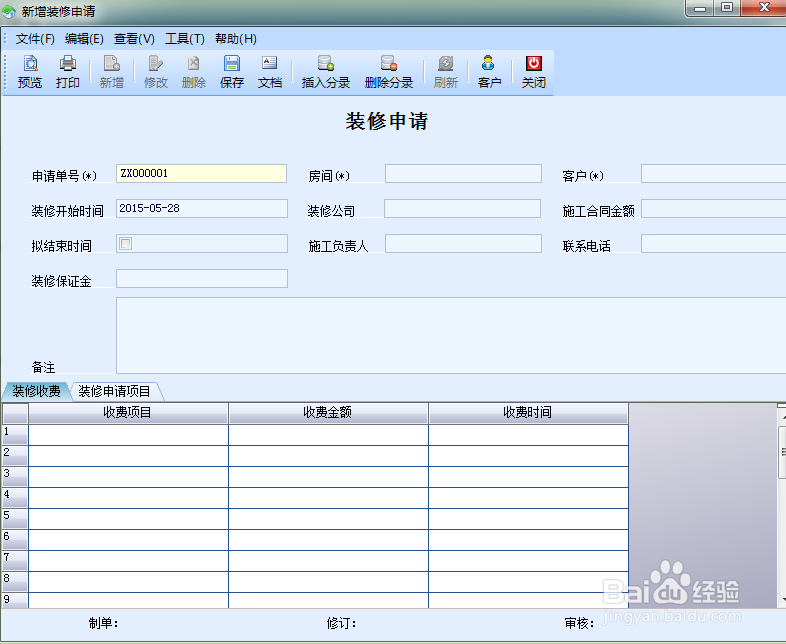Click grid vertical scrollbar thumb
The height and width of the screenshot is (644, 786).
[782, 453]
